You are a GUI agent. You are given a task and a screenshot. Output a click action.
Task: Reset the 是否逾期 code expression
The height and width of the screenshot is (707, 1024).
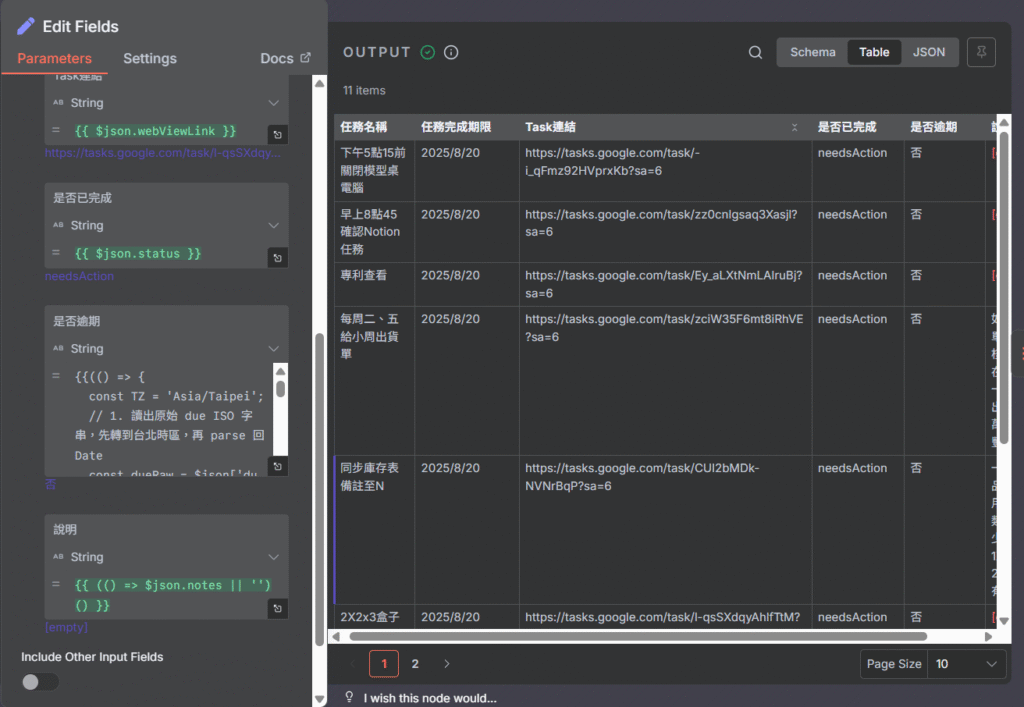[278, 466]
